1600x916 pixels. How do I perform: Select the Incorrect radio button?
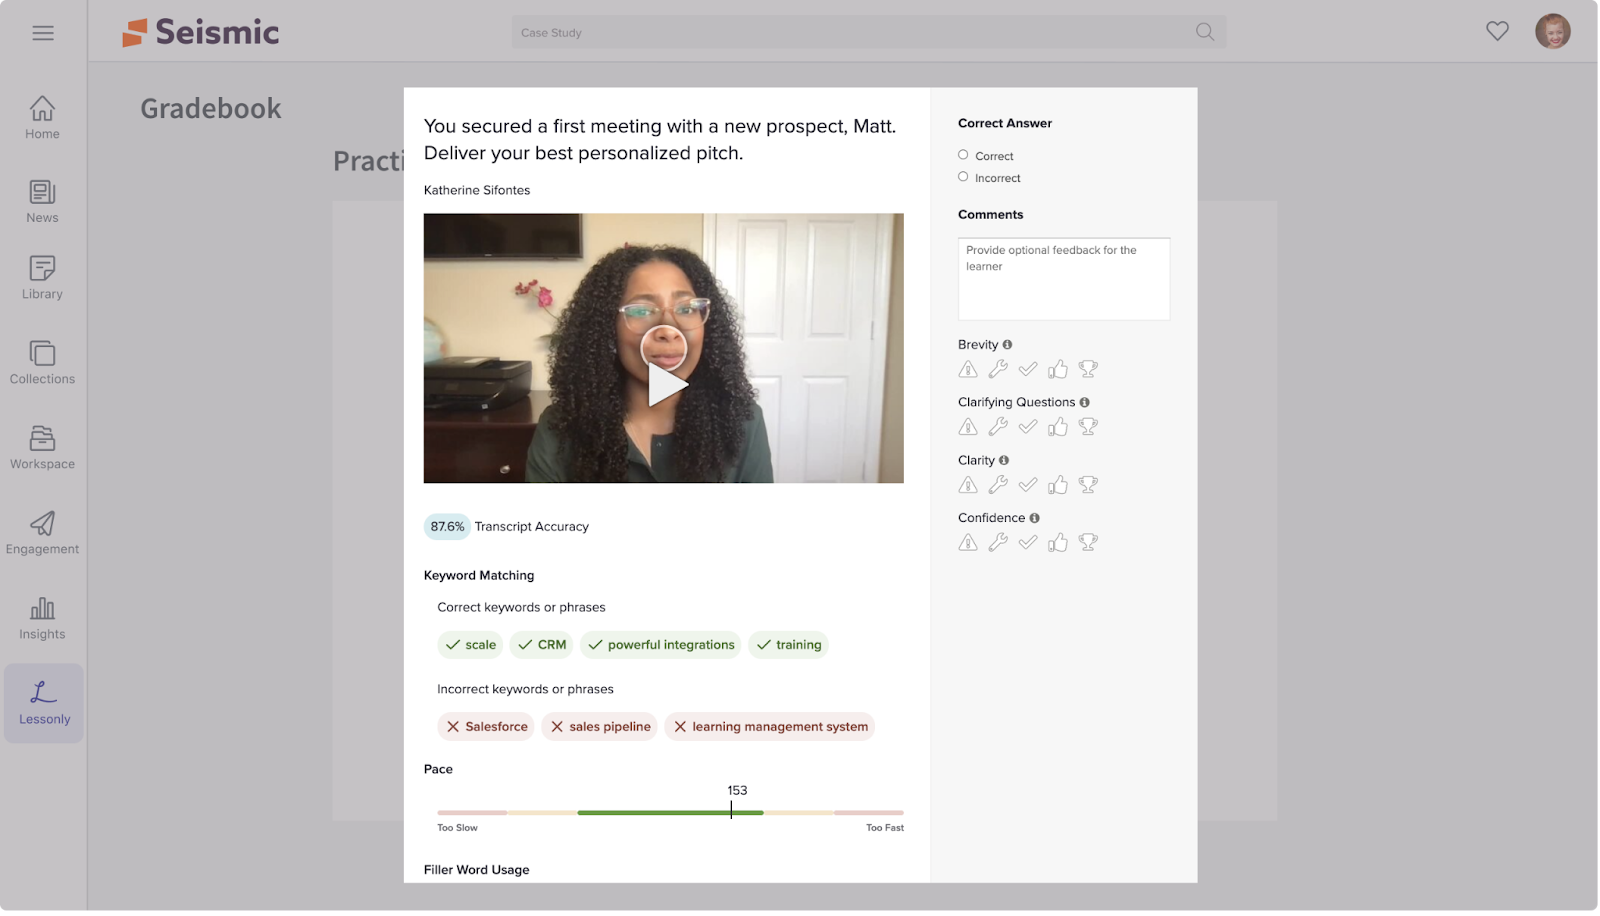tap(964, 177)
